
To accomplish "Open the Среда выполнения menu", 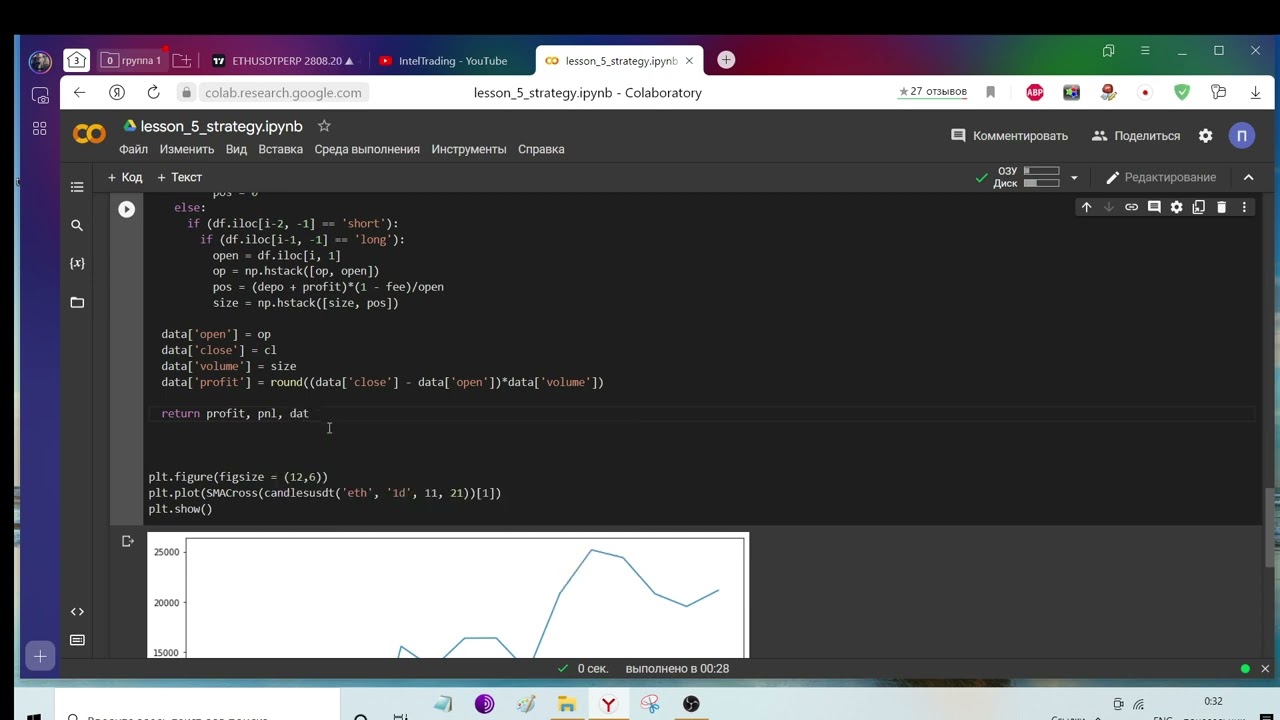I will [367, 149].
